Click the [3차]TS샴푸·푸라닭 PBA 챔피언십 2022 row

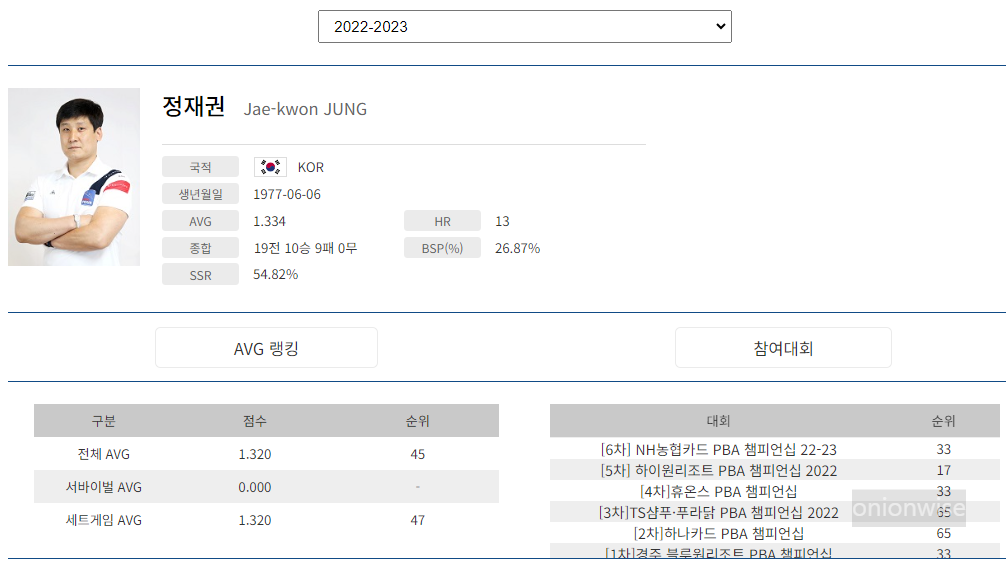point(774,512)
